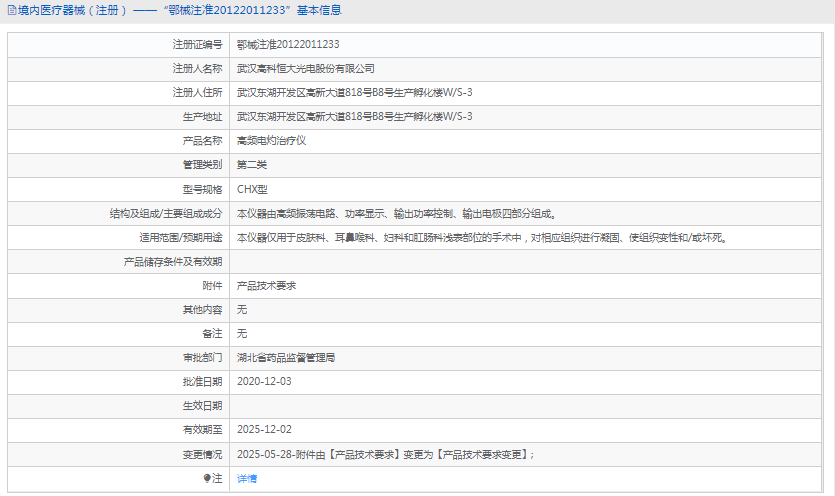Click the 其他内容 label
The image size is (835, 496).
pyautogui.click(x=202, y=310)
